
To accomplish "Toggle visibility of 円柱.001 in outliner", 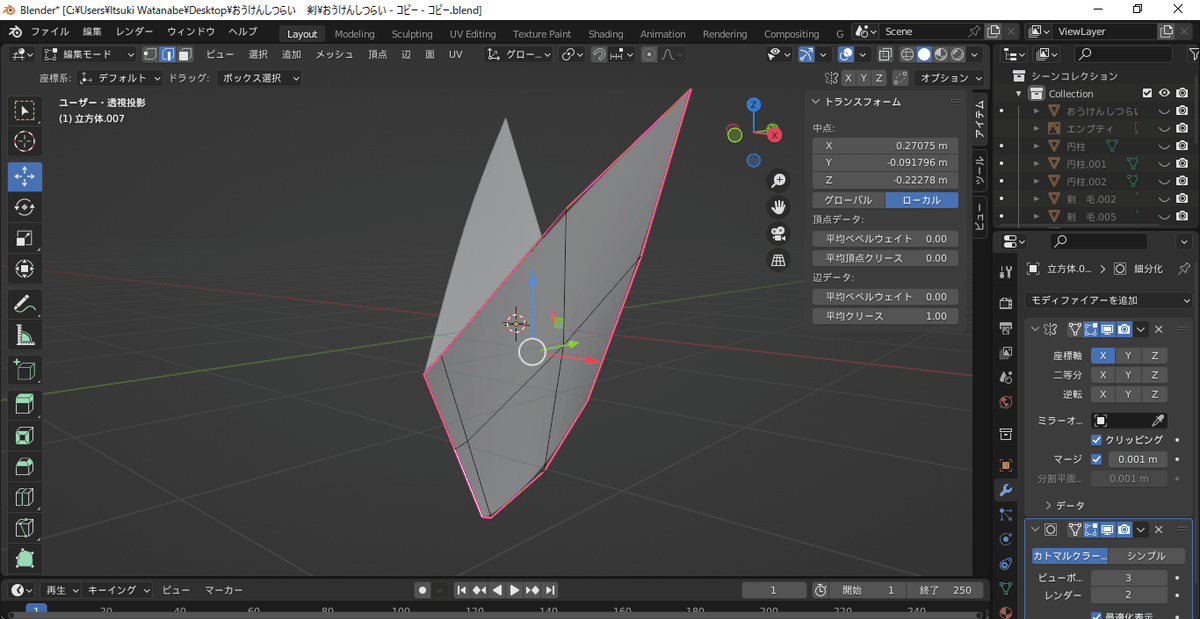I will pos(1164,164).
